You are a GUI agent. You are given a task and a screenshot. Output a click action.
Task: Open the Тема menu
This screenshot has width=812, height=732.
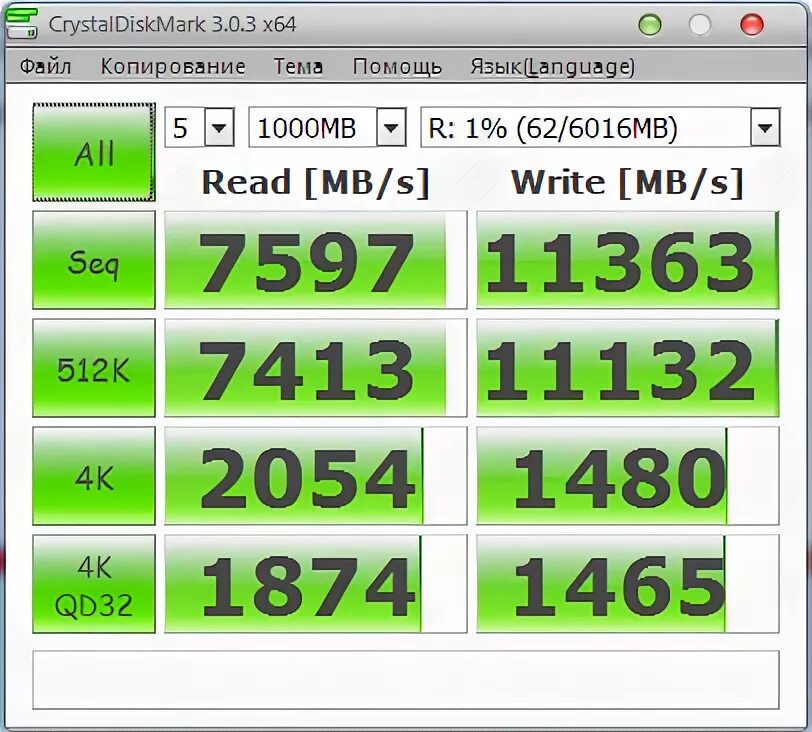(x=298, y=66)
